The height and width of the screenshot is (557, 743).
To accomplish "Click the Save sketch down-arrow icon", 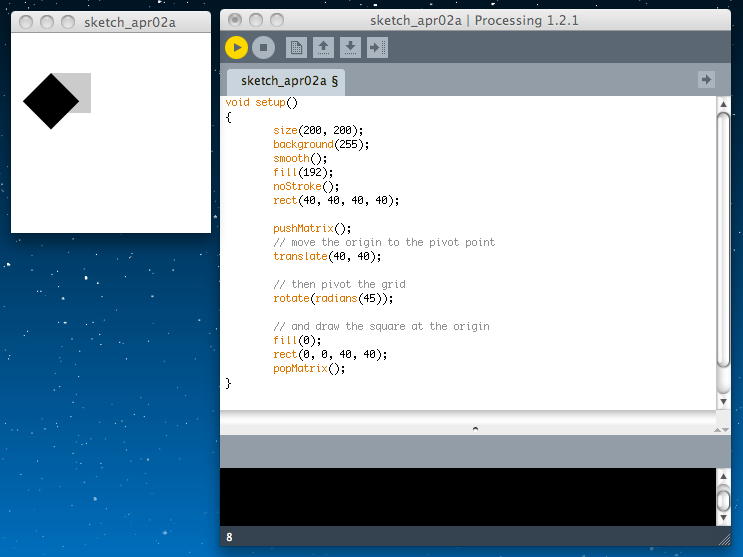I will coord(350,47).
